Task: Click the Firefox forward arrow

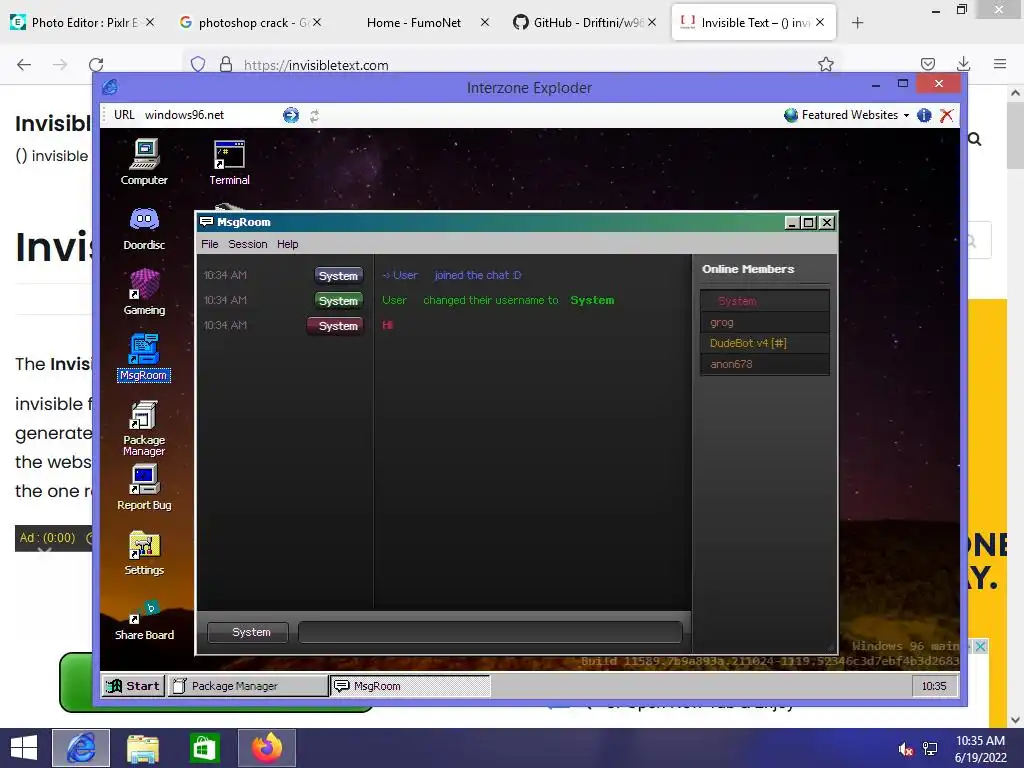Action: tap(60, 64)
